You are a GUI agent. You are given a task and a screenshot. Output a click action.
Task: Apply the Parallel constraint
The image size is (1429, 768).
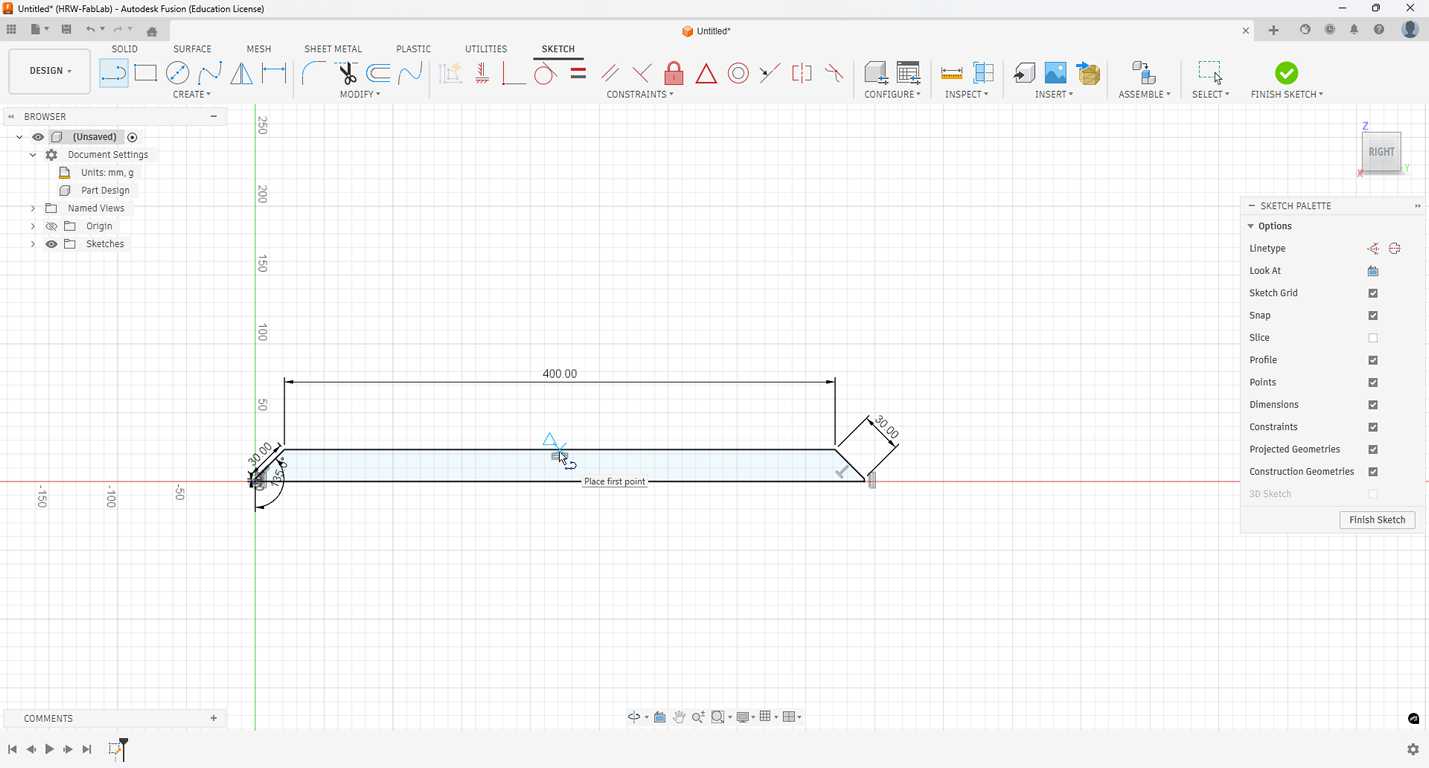(610, 73)
